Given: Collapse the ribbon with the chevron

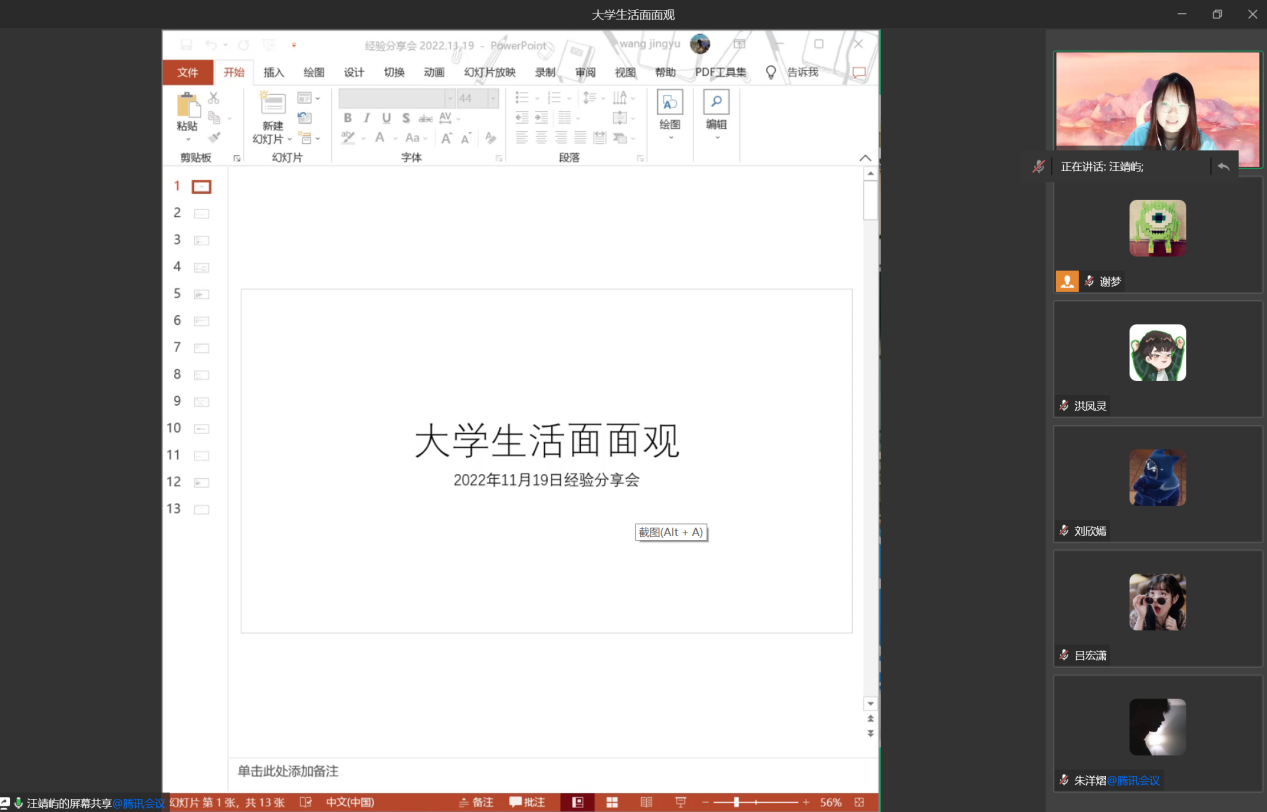Looking at the screenshot, I should coord(866,158).
